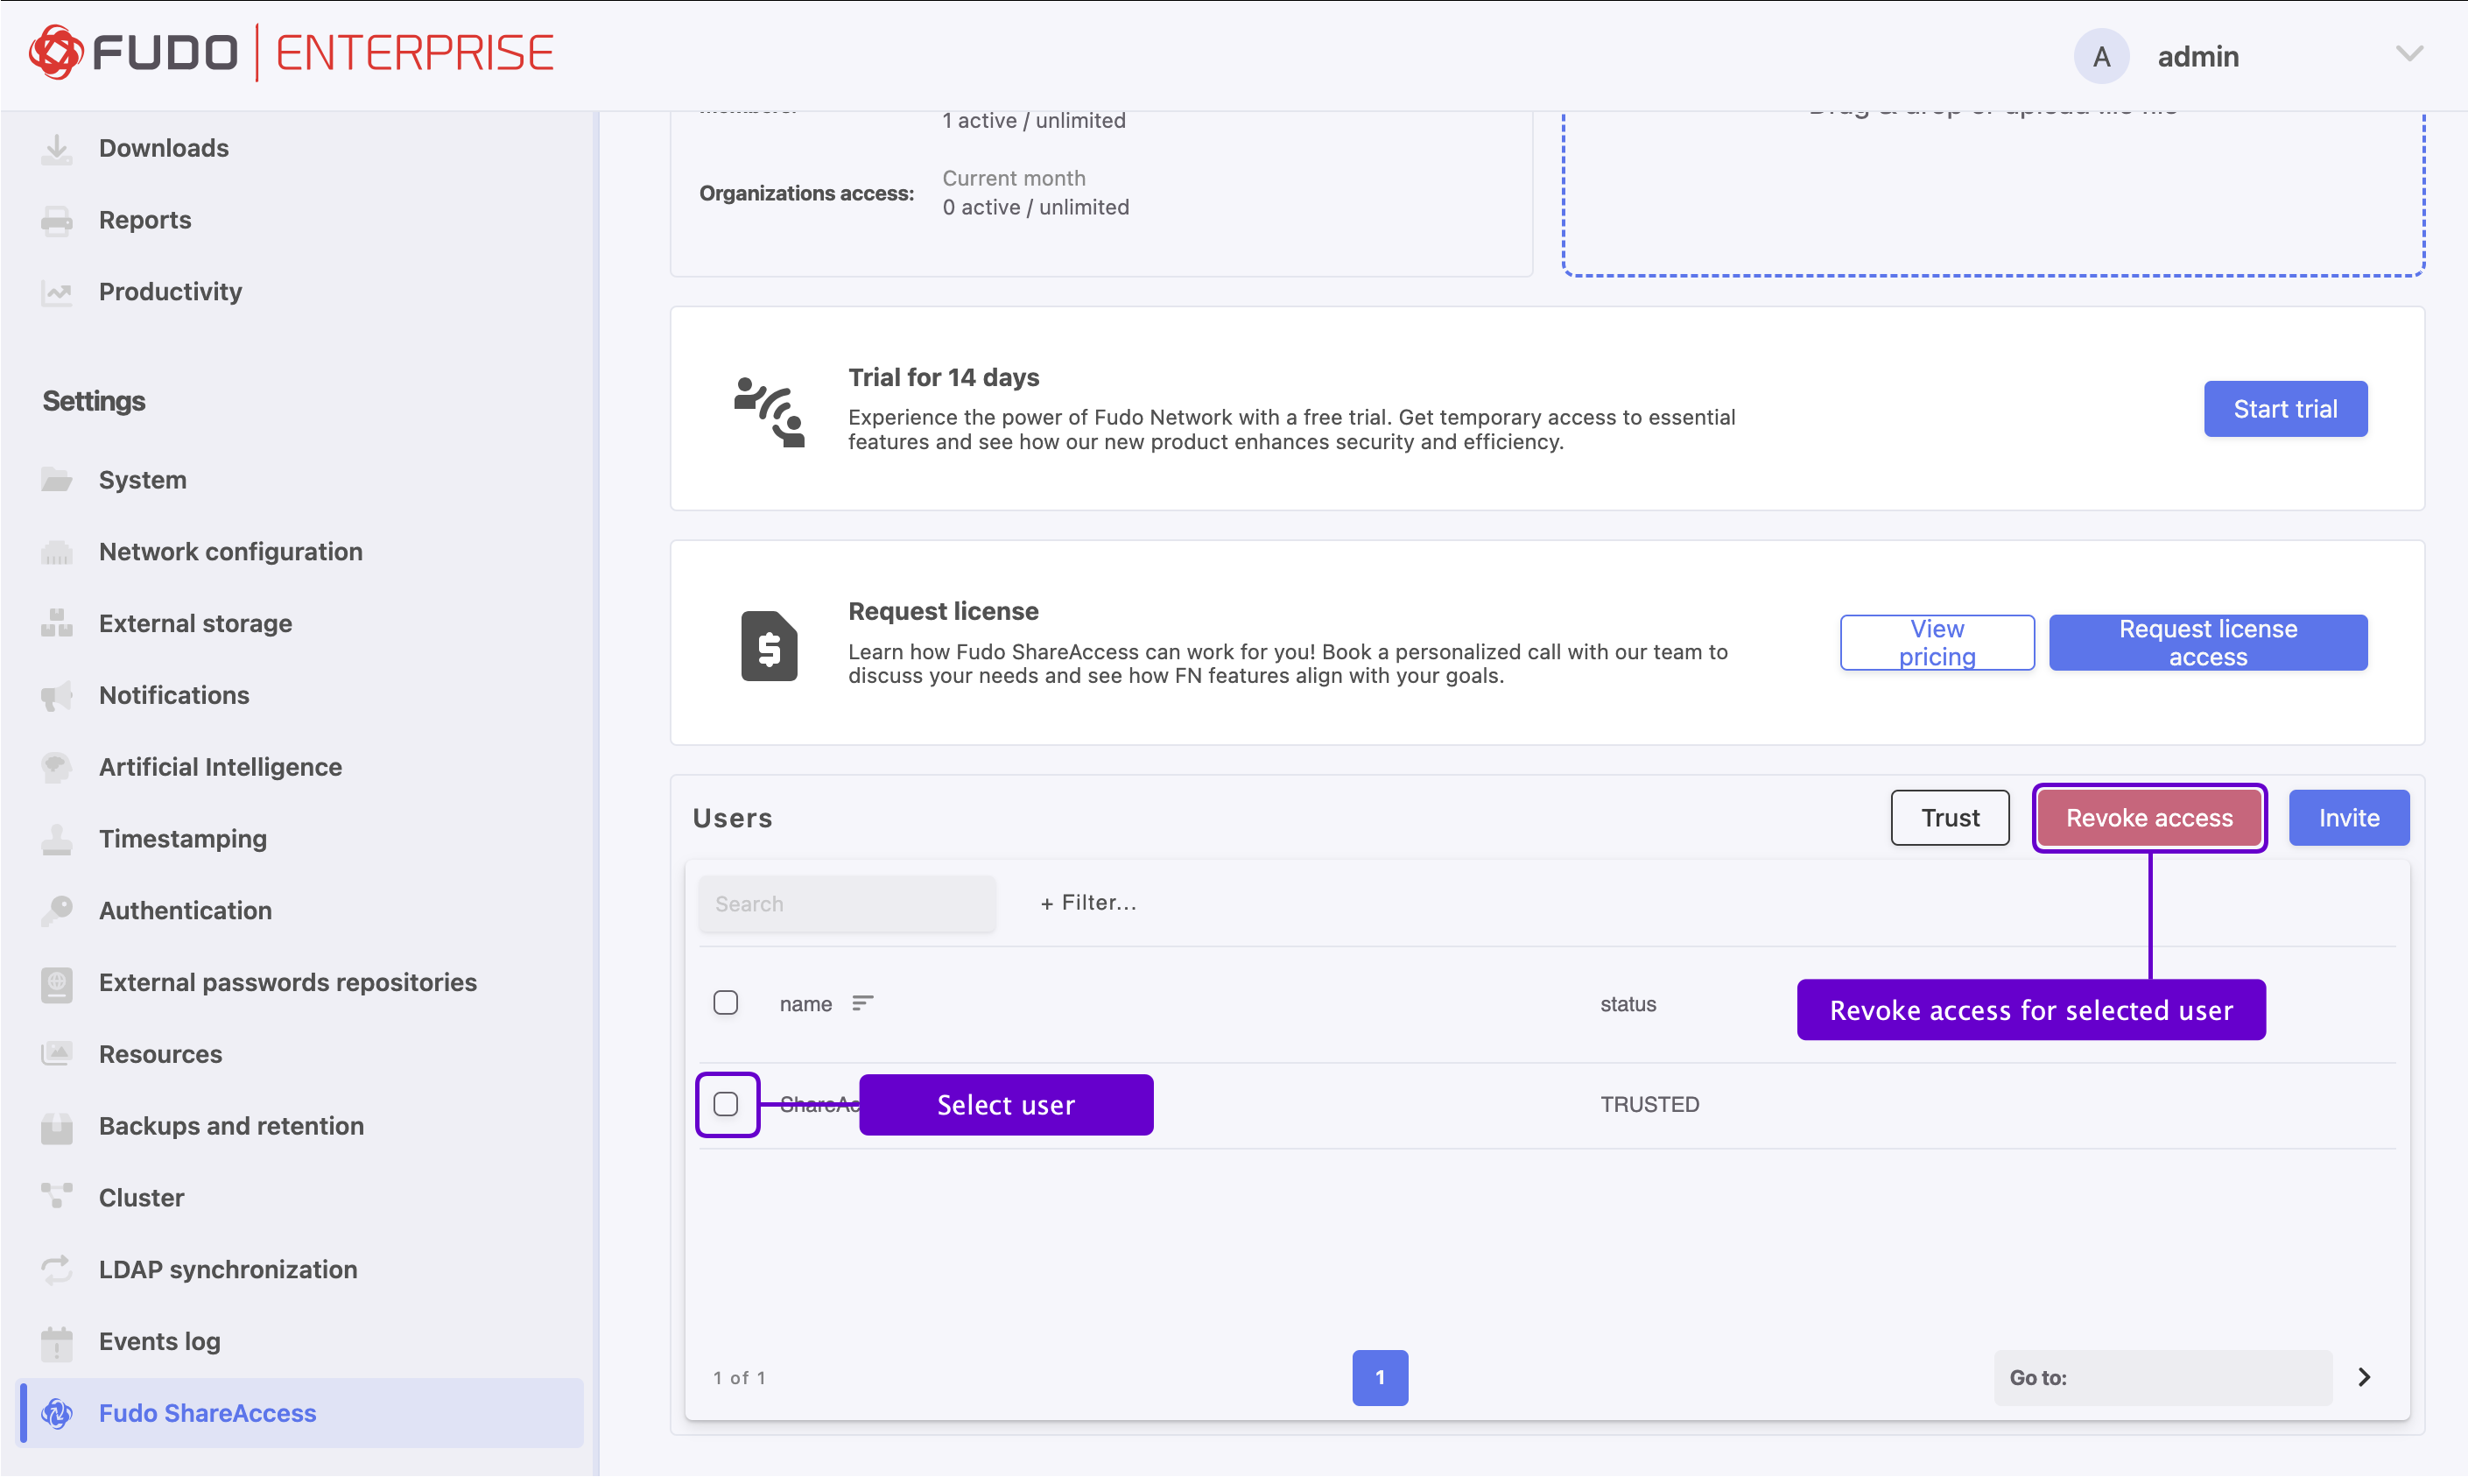Image resolution: width=2468 pixels, height=1484 pixels.
Task: Click the status column header
Action: tap(1628, 1004)
